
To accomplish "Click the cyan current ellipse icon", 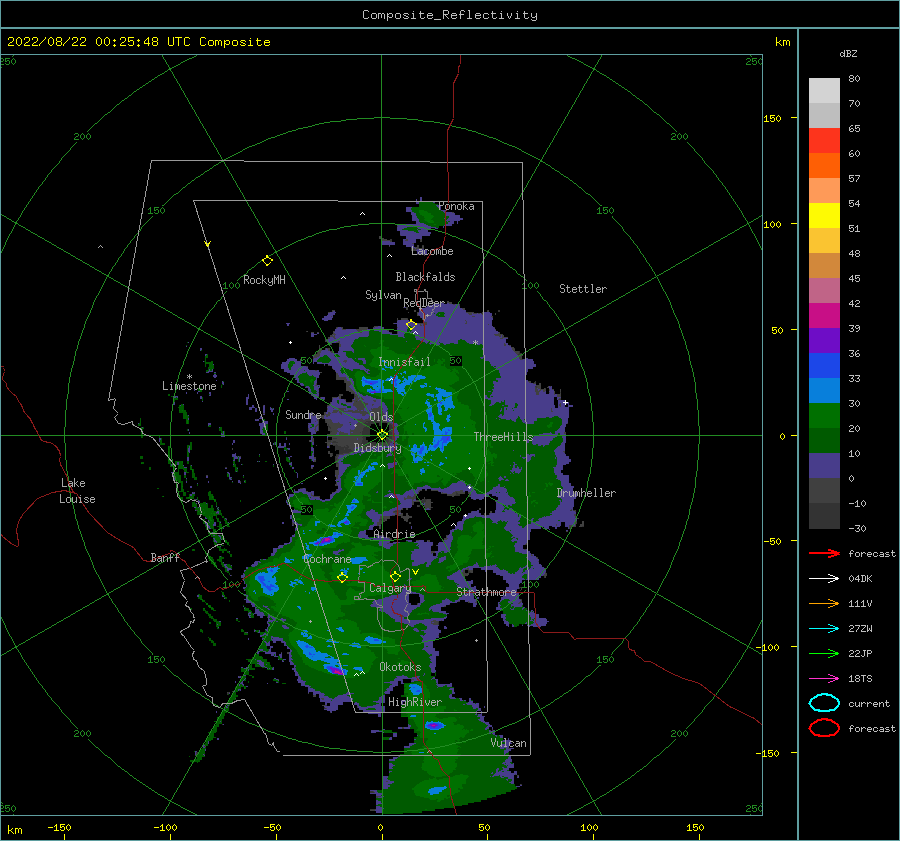I will [x=824, y=703].
